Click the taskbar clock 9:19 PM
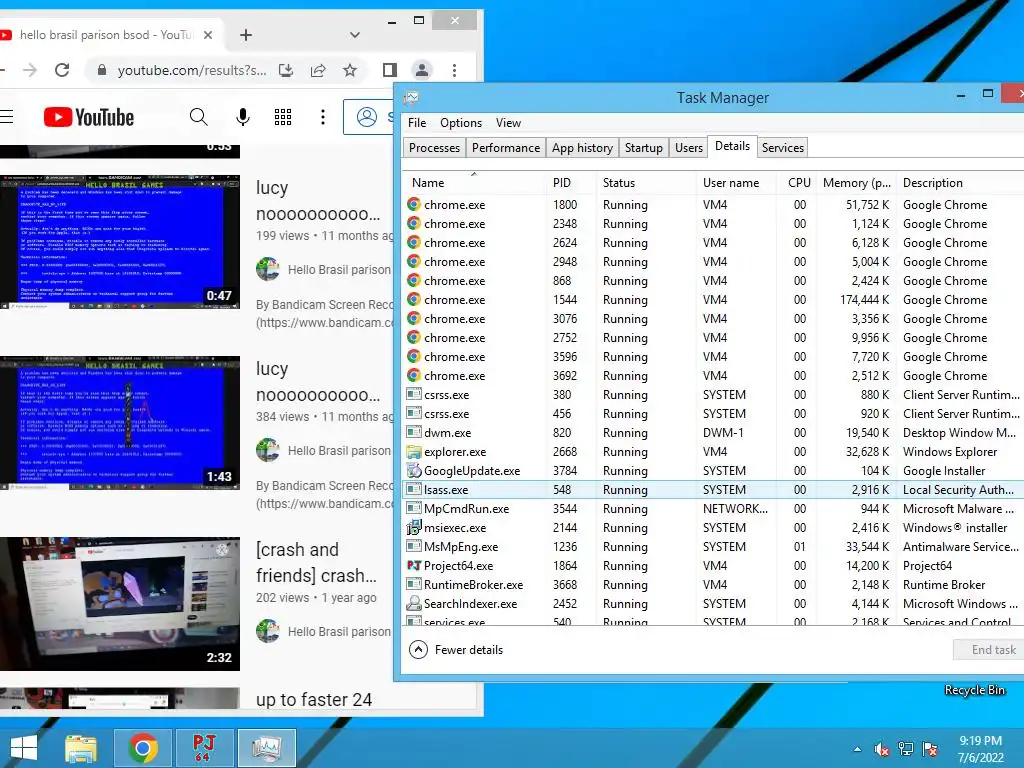The height and width of the screenshot is (768, 1024). click(980, 741)
